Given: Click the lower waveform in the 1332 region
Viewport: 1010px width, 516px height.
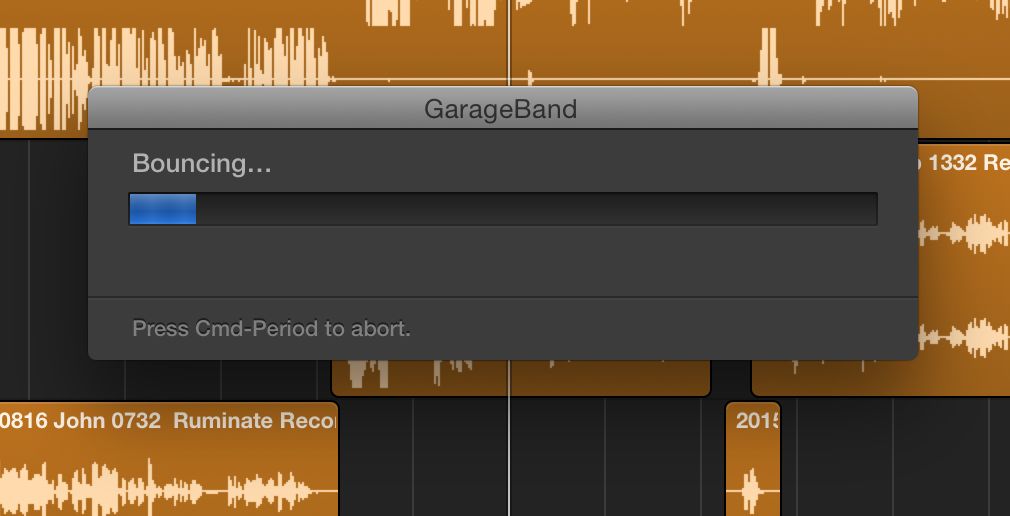Looking at the screenshot, I should click(964, 333).
